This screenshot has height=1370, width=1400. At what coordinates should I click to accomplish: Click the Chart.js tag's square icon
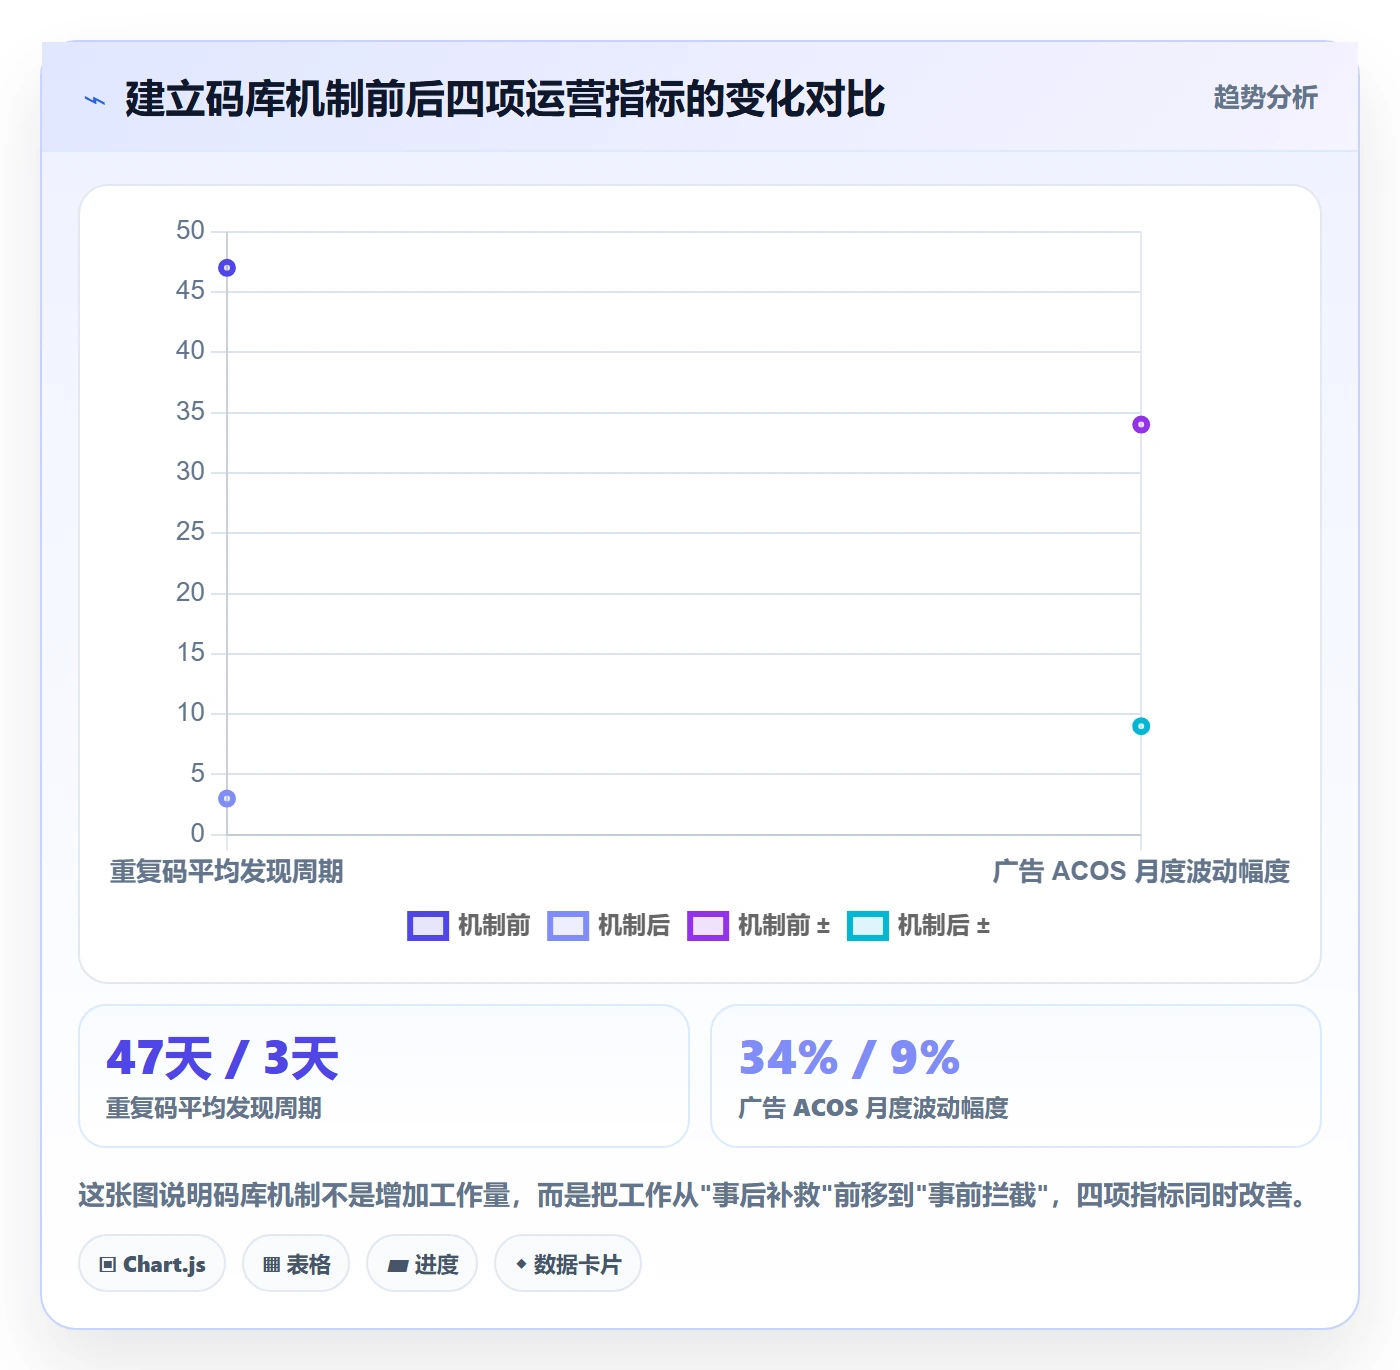[108, 1265]
